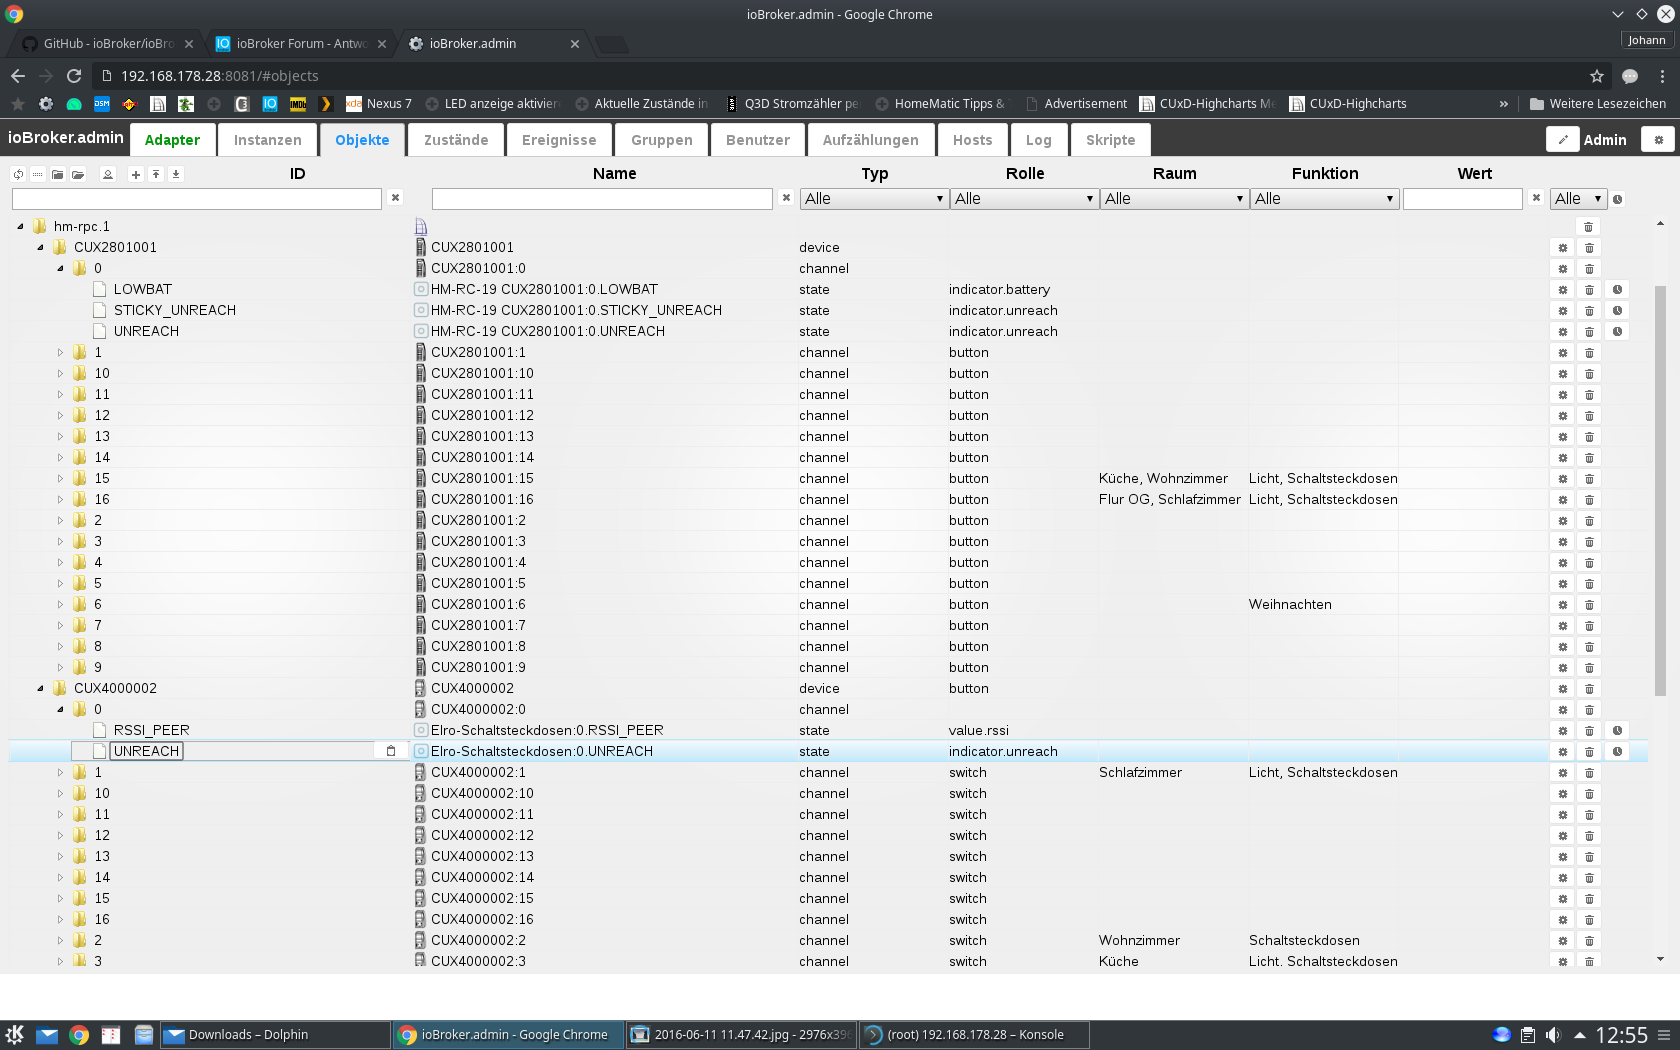
Task: Open the HomeMatic Tipps bookmark
Action: [941, 104]
